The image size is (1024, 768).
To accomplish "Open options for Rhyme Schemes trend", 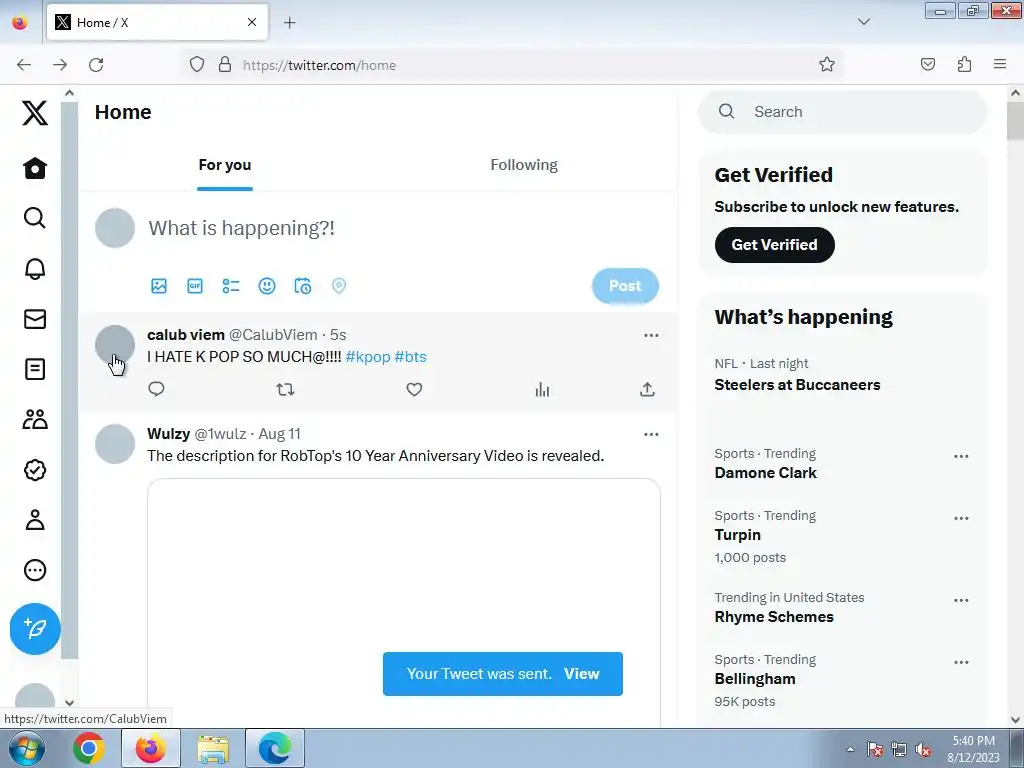I will click(x=961, y=601).
